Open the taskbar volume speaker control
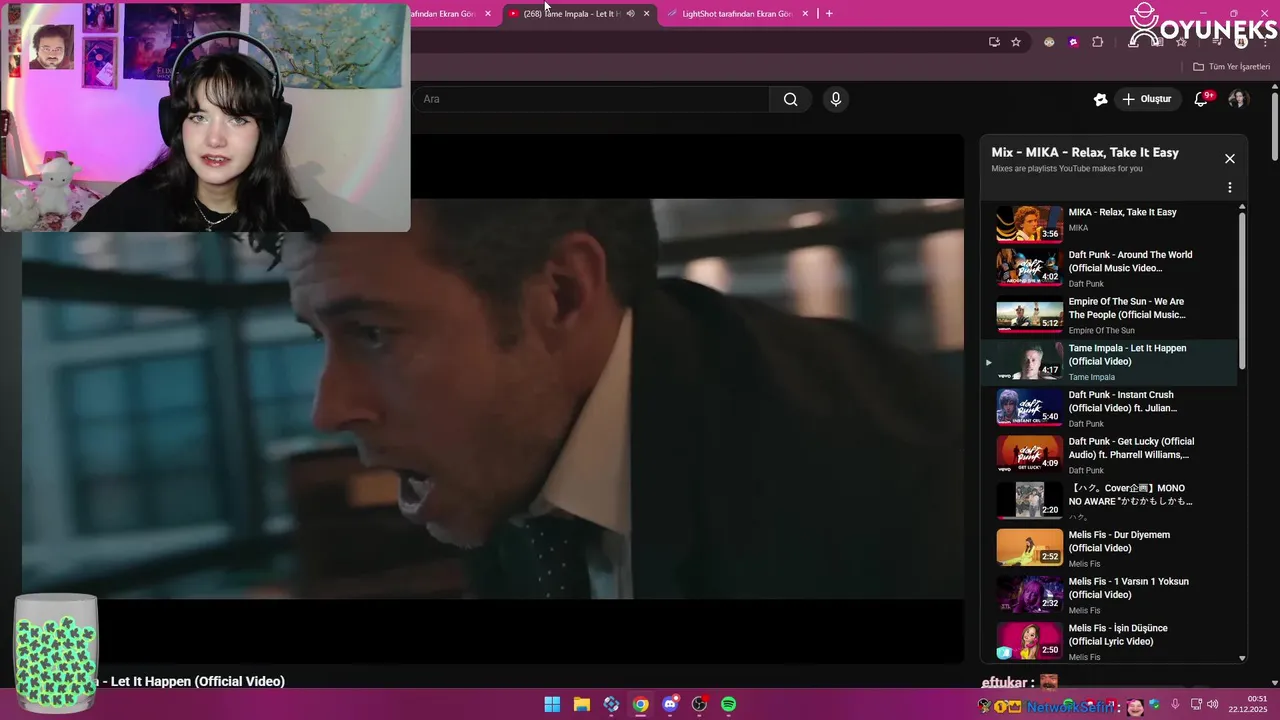 [x=1214, y=705]
